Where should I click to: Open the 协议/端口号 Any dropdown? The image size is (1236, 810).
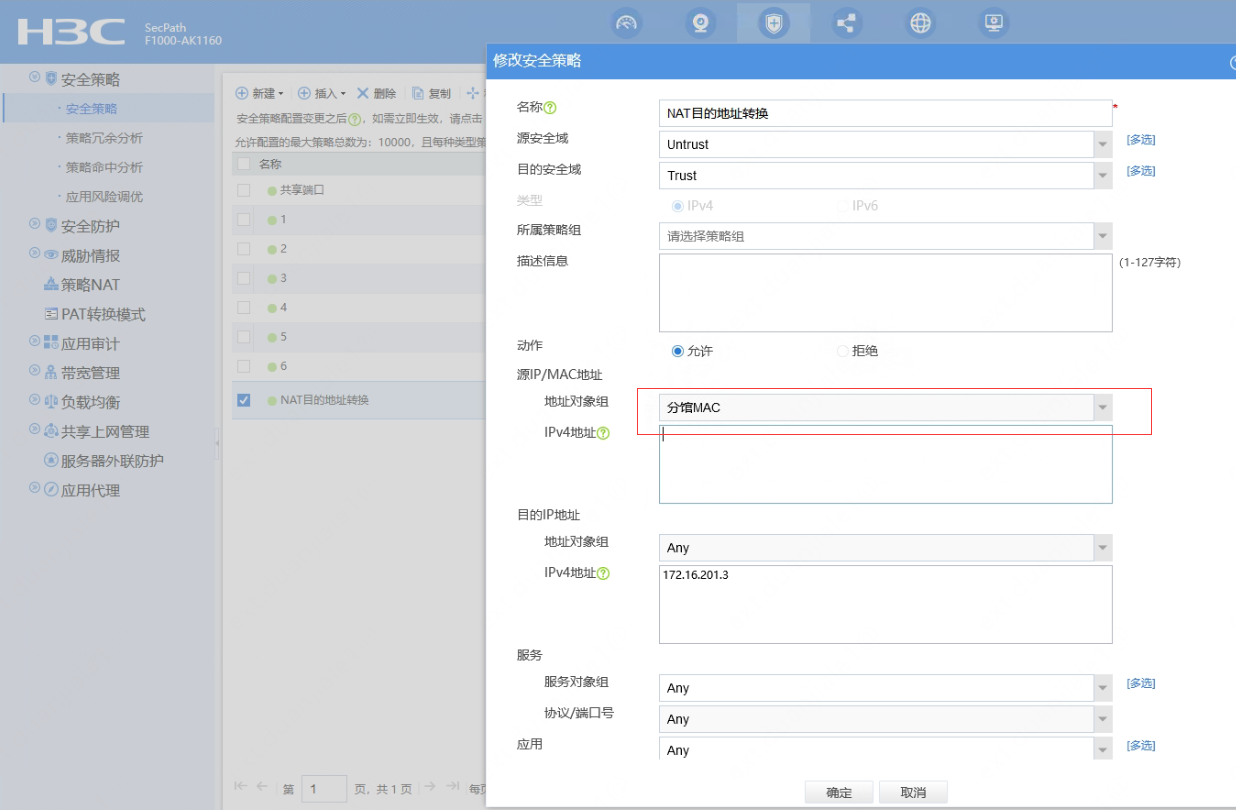coord(1102,719)
